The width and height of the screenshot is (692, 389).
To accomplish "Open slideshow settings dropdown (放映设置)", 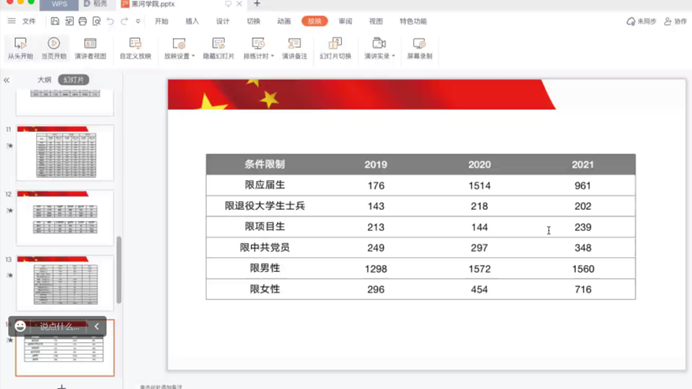I will [x=179, y=48].
